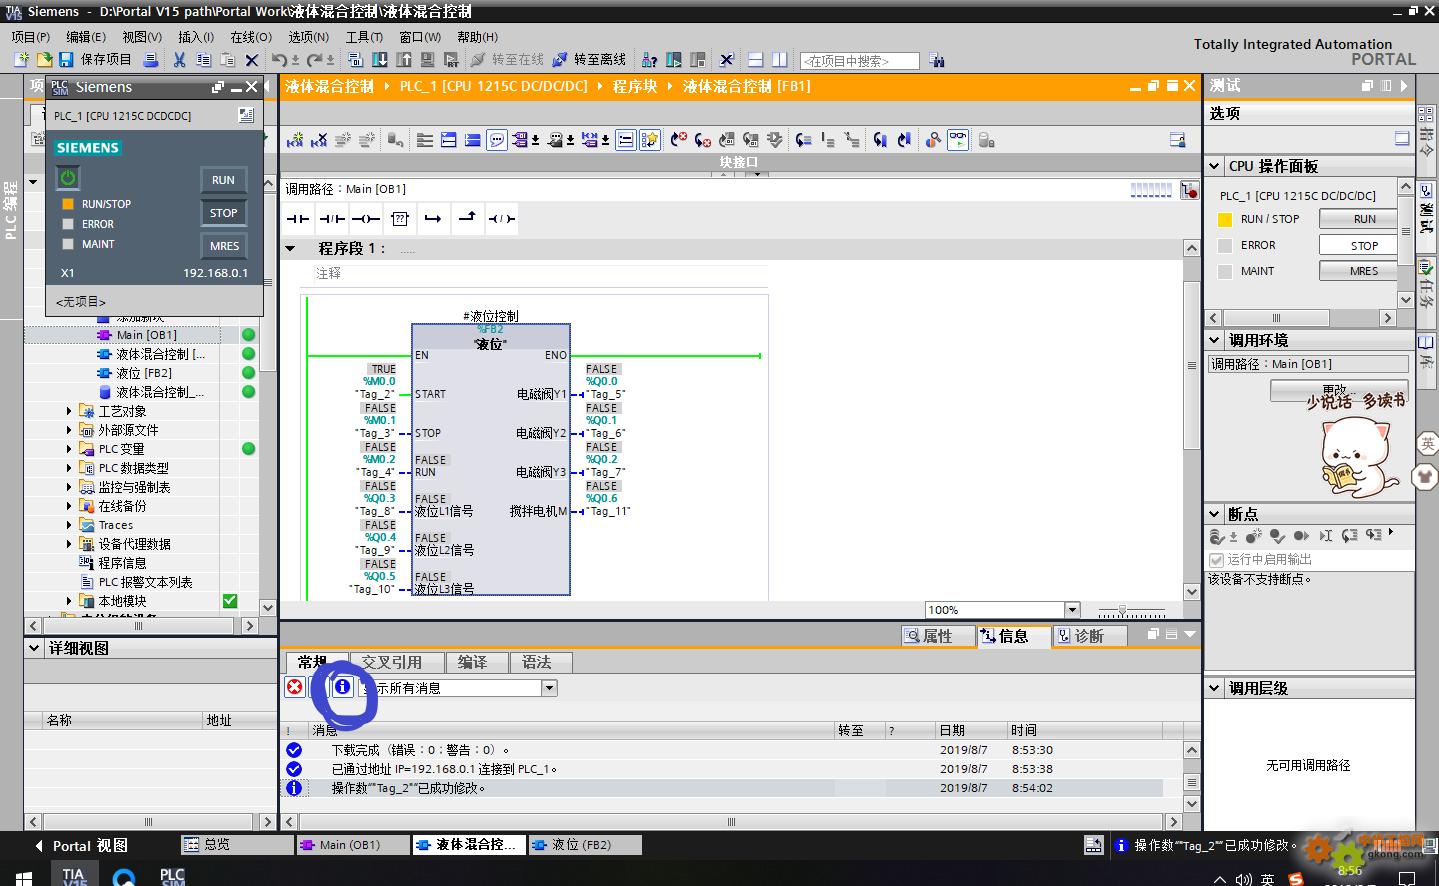Open the 工具(T) menu
This screenshot has height=886, width=1439.
tap(364, 36)
